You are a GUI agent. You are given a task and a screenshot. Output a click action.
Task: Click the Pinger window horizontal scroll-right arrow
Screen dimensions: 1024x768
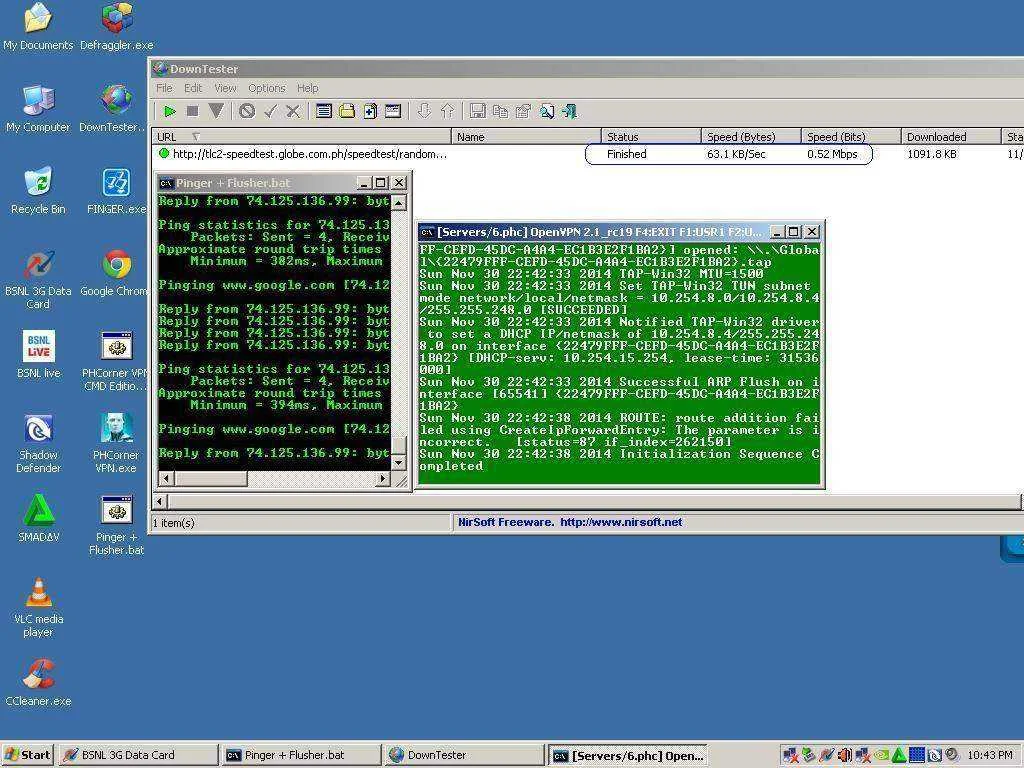(383, 479)
